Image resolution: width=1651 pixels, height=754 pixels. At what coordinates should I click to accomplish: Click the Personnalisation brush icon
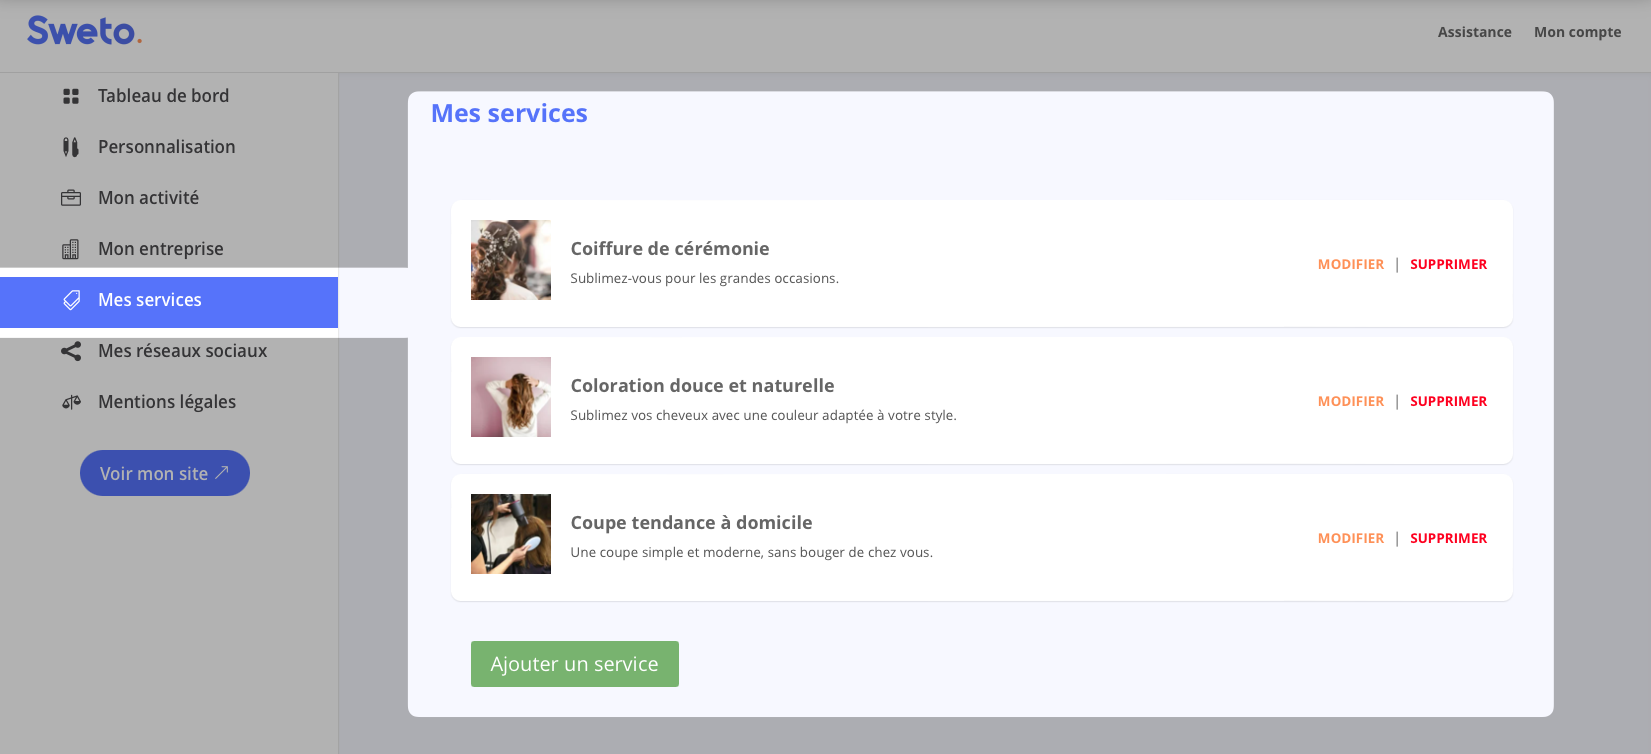[x=71, y=147]
